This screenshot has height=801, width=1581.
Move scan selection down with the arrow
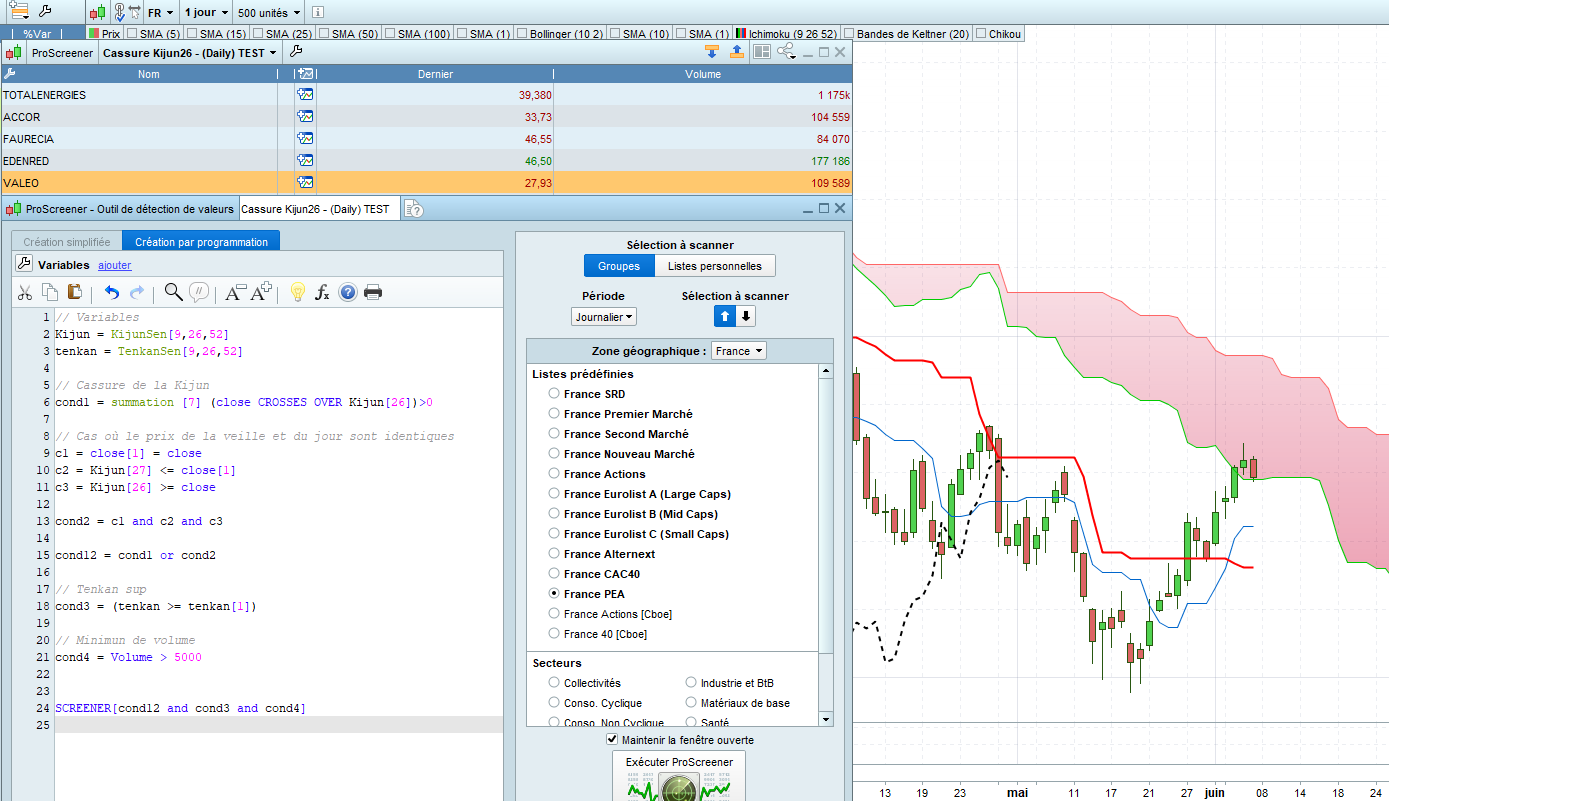pos(746,316)
